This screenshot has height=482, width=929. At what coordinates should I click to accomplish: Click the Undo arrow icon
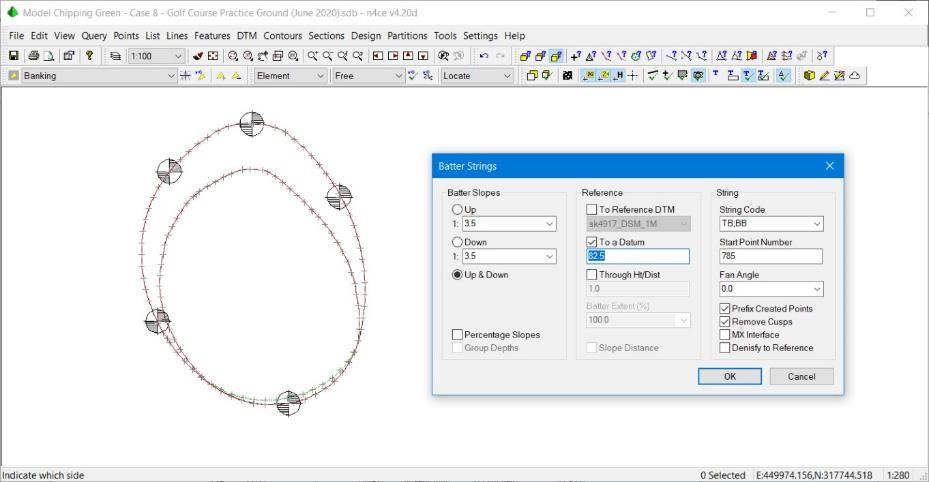484,56
